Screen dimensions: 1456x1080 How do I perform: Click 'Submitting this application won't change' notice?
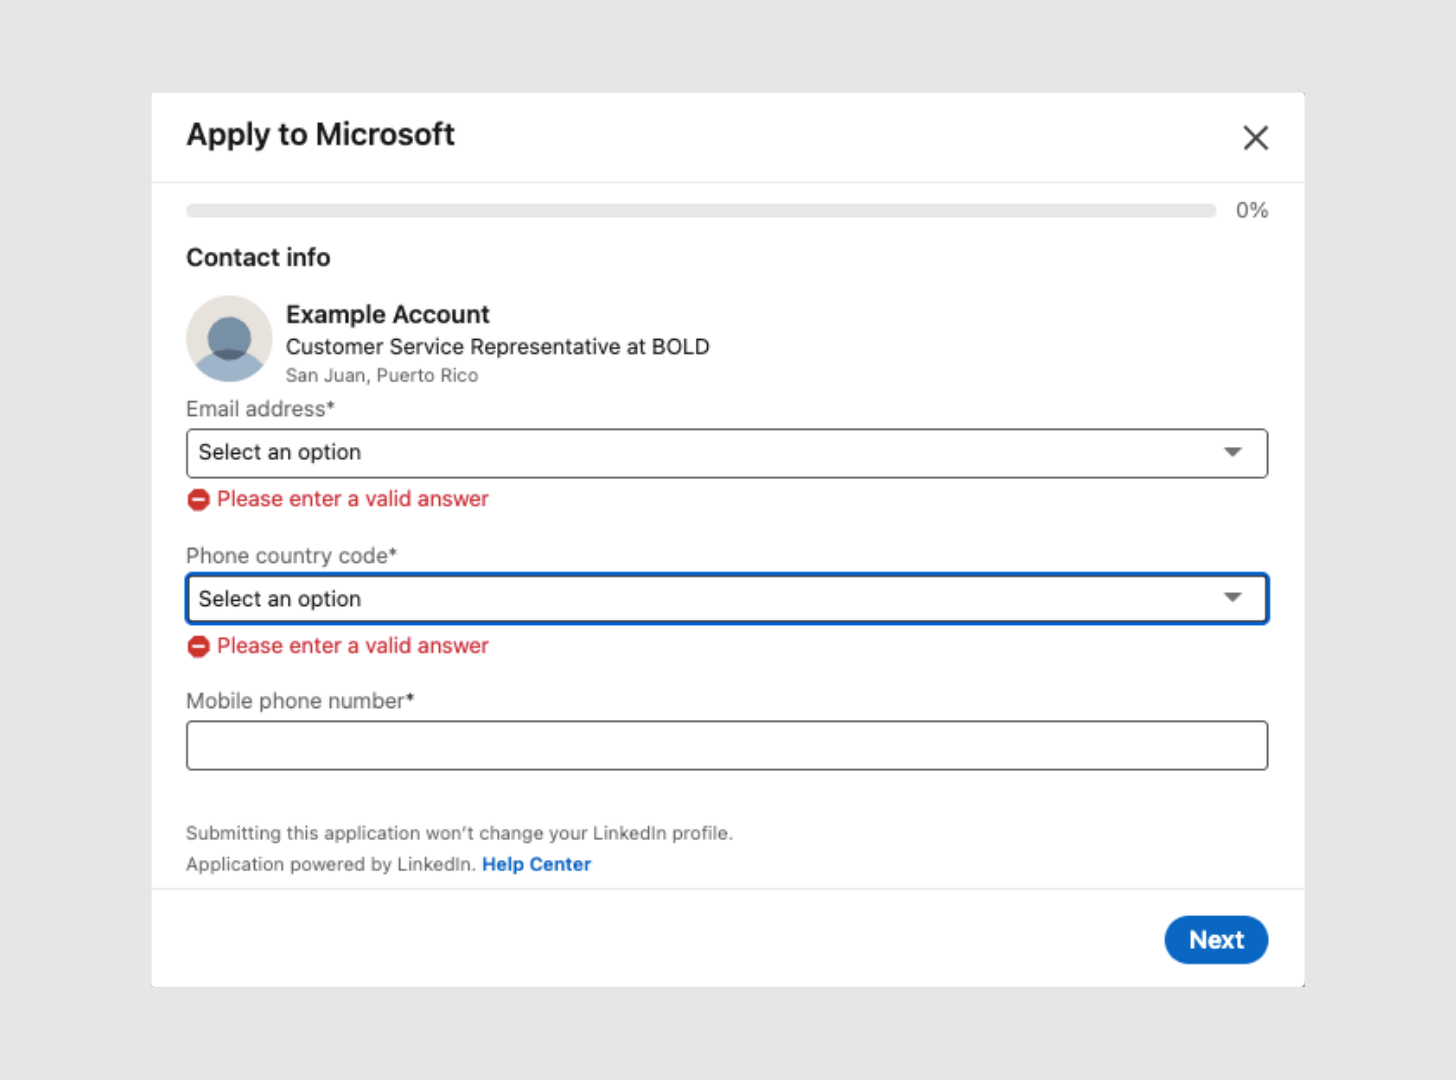point(459,833)
